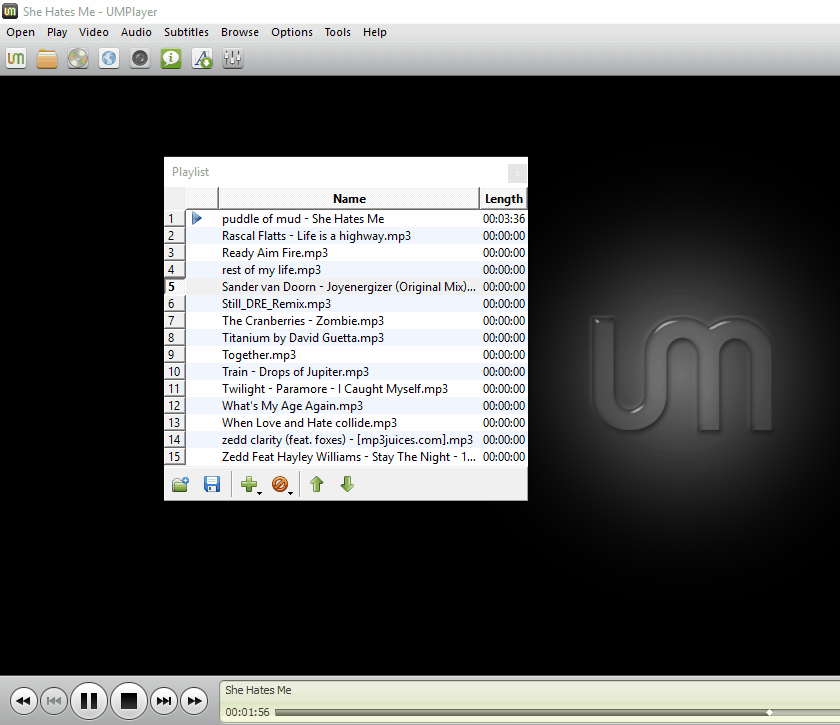This screenshot has width=840, height=725.
Task: Click the Length column header
Action: (504, 198)
